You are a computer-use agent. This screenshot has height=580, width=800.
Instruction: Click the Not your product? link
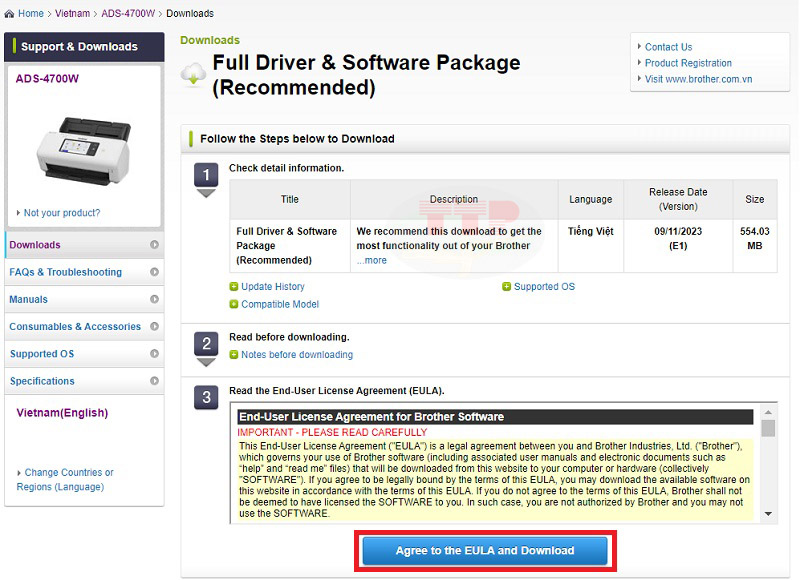click(x=61, y=213)
